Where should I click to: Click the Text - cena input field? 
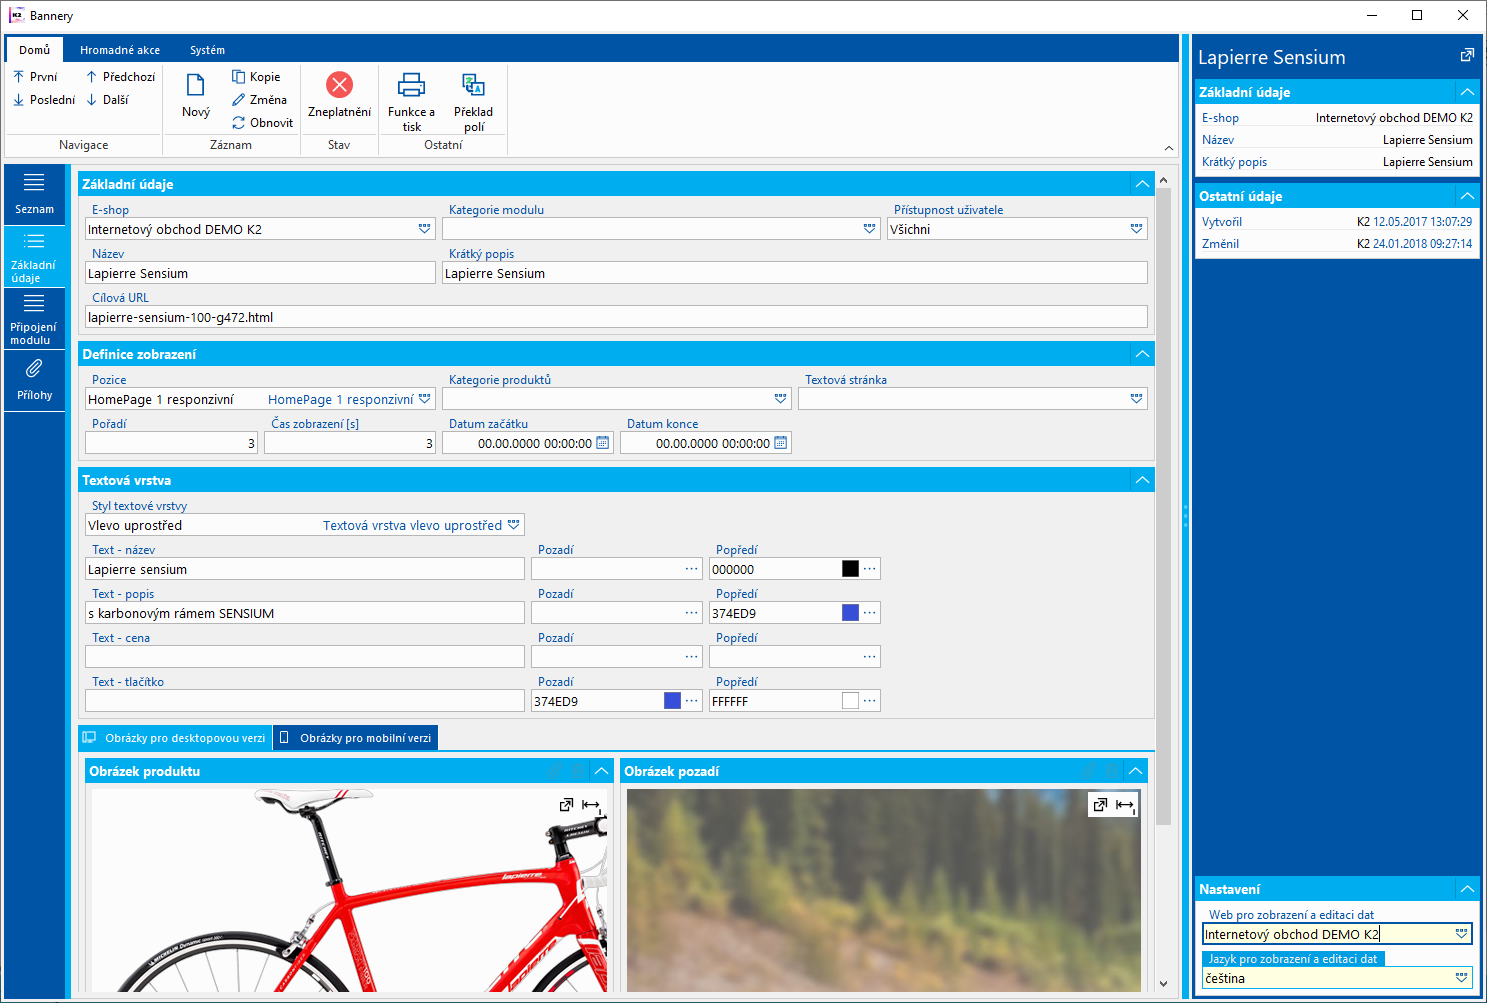tap(305, 657)
